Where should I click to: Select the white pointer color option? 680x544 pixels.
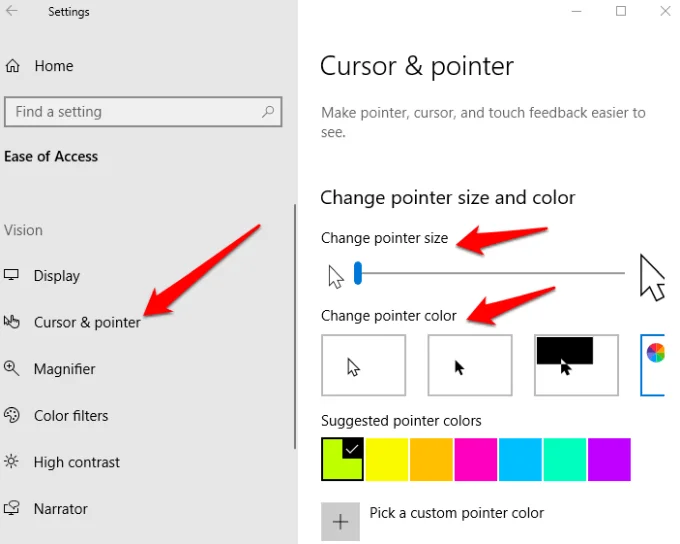click(363, 365)
